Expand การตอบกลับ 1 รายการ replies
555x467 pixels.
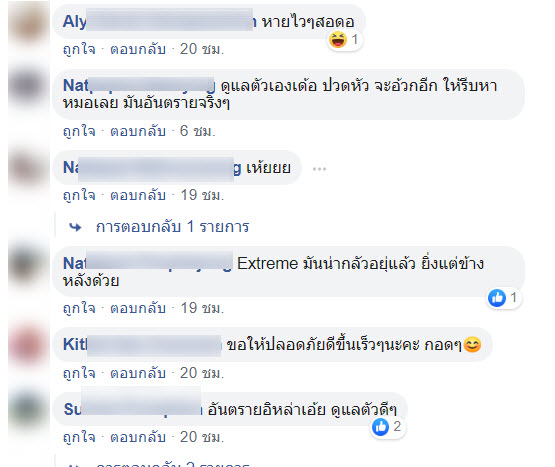(x=172, y=227)
